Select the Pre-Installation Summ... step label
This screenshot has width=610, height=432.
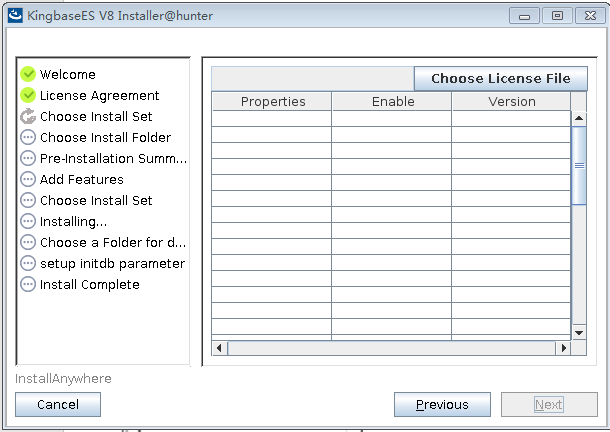[x=113, y=158]
